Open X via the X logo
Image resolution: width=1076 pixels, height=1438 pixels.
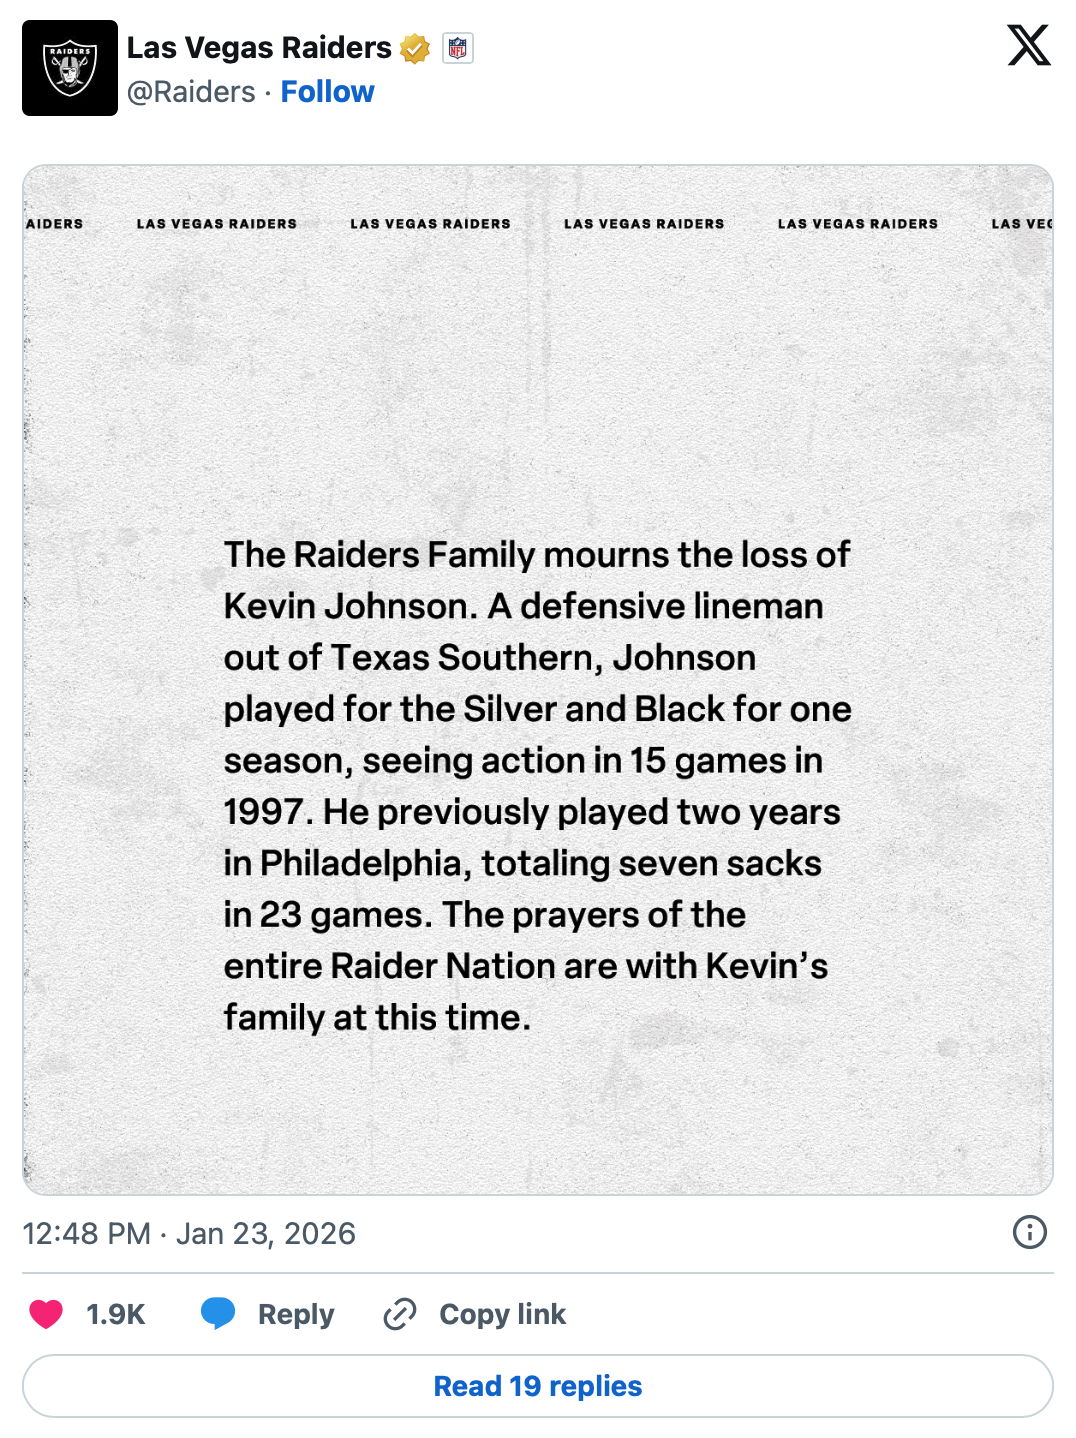pos(1028,46)
